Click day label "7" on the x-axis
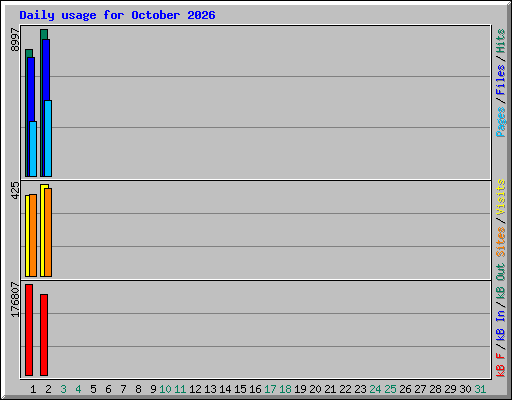Screen dimensions: 512x400 point(123,389)
